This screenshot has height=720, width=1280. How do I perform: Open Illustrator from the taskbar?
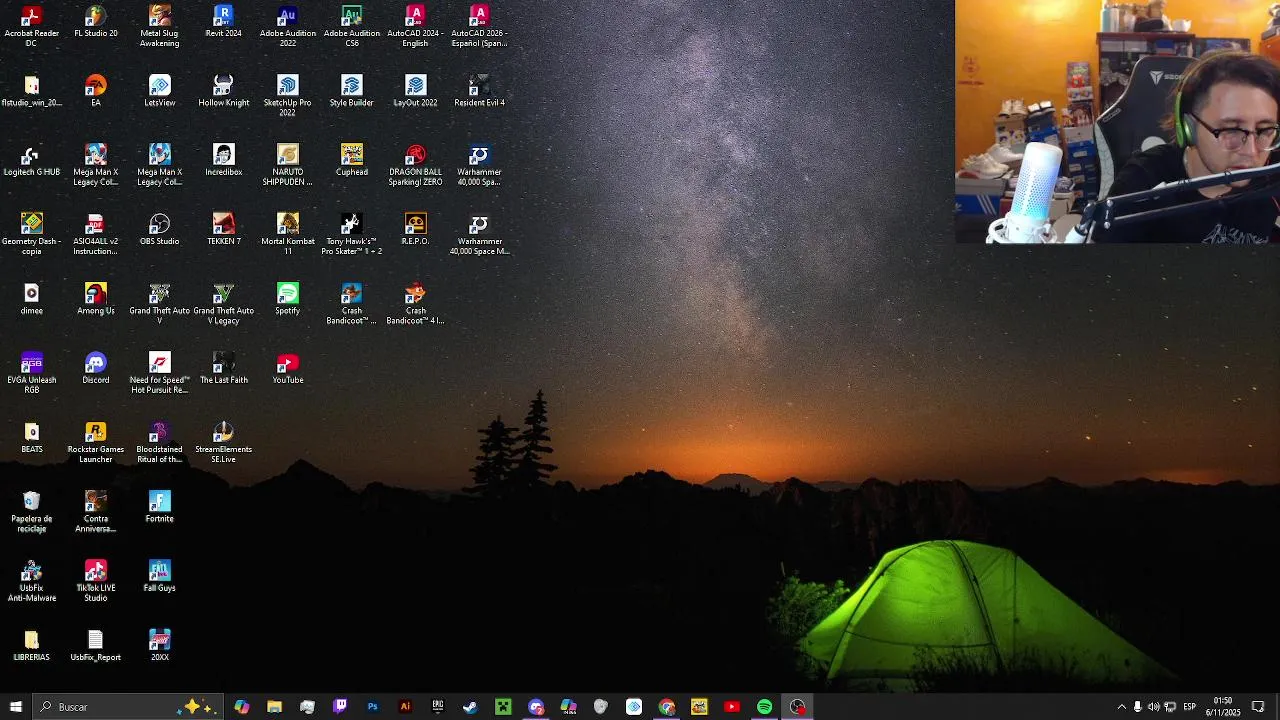(x=405, y=707)
